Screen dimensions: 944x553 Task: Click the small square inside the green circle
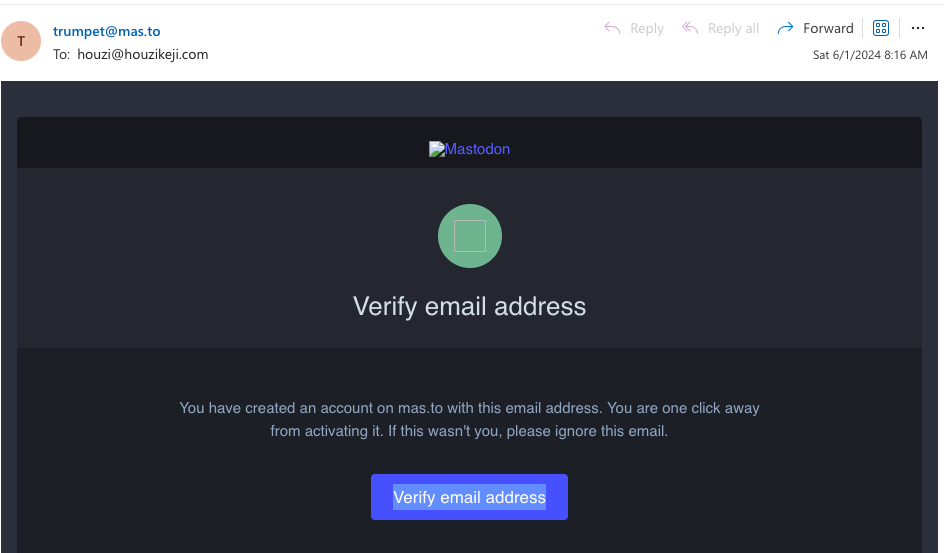coord(470,236)
